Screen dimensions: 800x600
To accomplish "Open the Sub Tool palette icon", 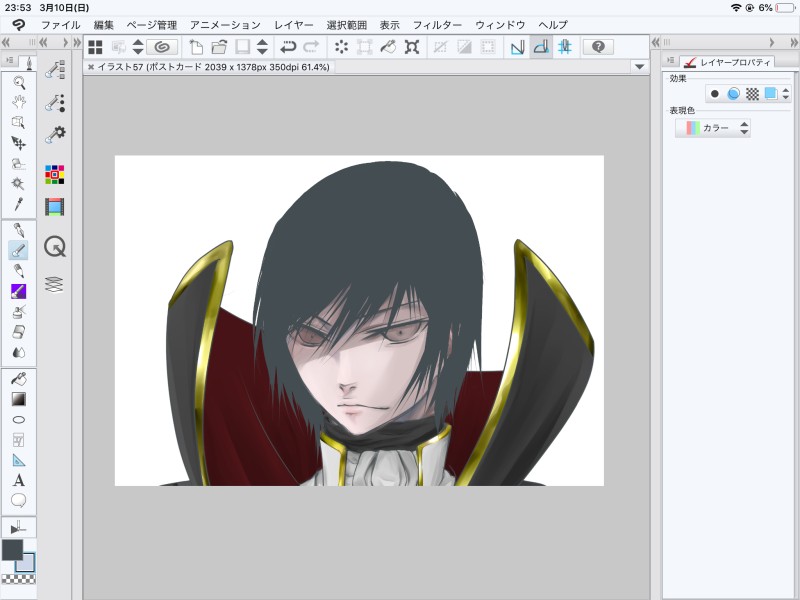I will point(55,70).
